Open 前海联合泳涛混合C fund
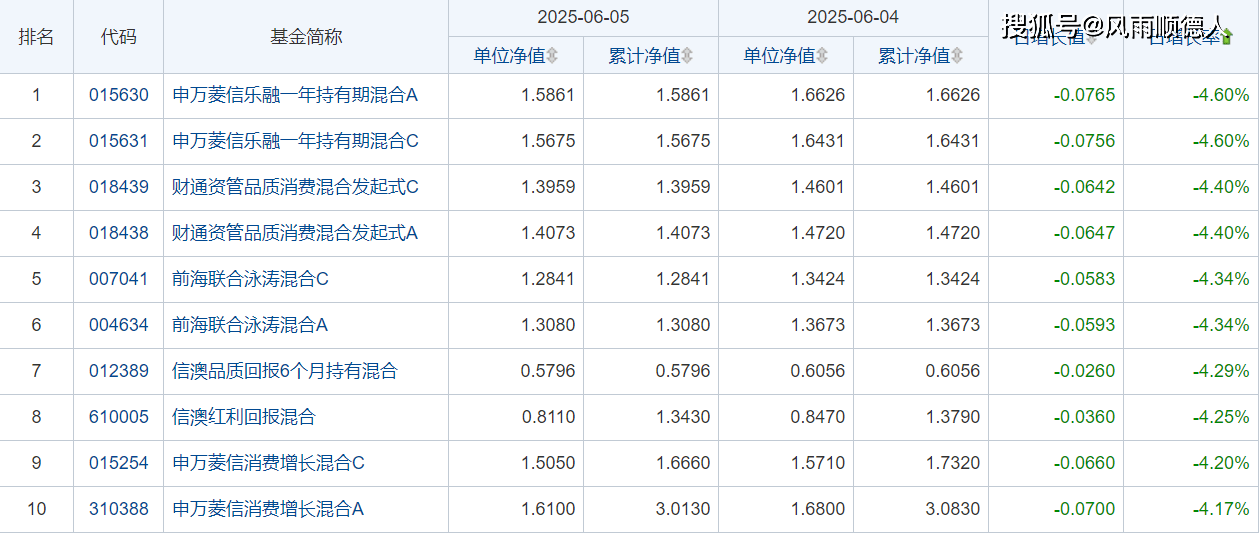The image size is (1259, 533). (250, 279)
